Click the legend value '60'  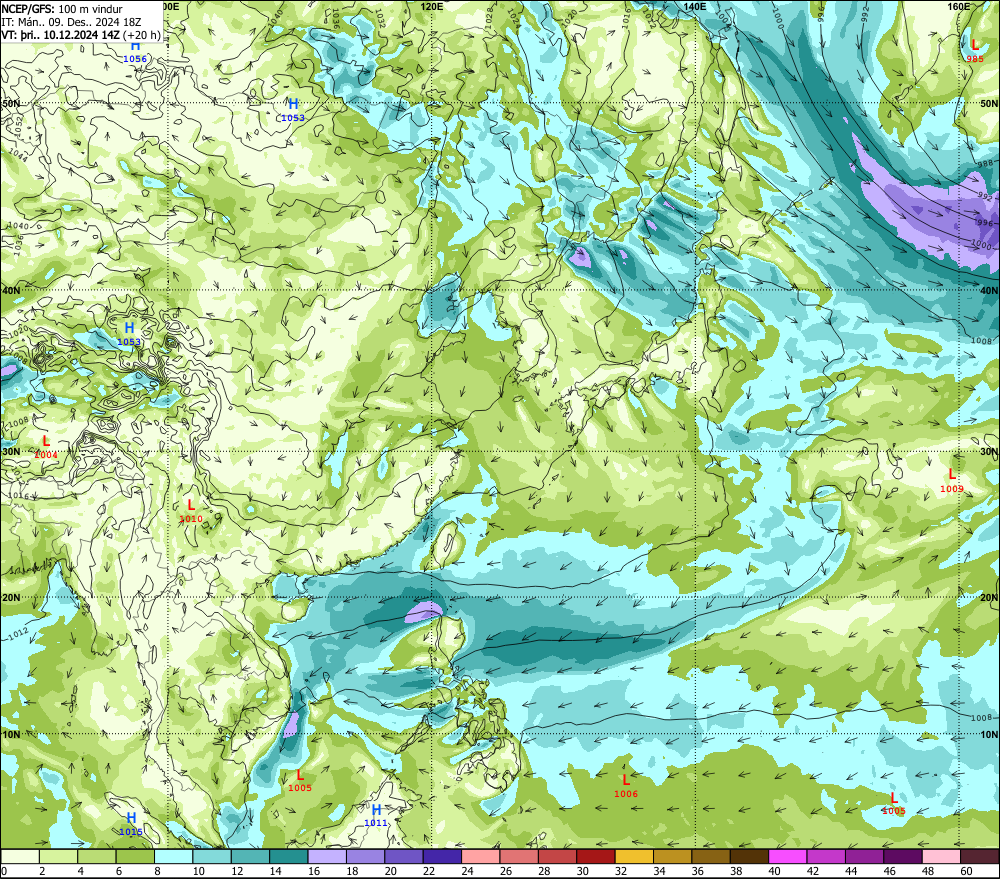967,871
